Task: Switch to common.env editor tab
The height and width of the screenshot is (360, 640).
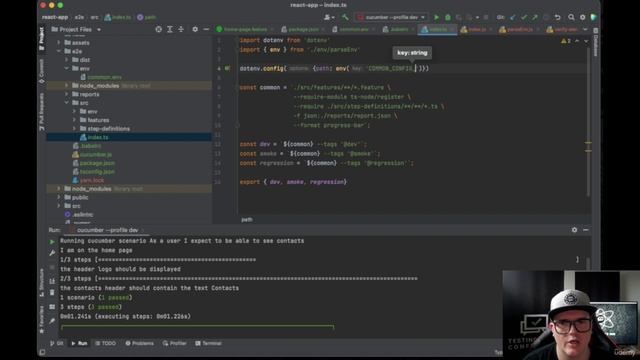Action: tap(352, 29)
